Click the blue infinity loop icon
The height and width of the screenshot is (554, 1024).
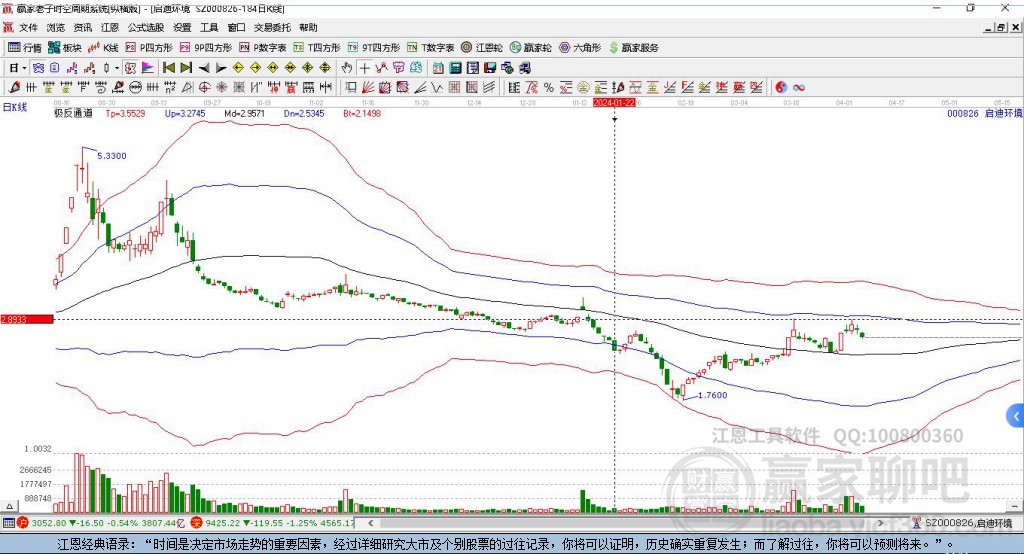798,87
